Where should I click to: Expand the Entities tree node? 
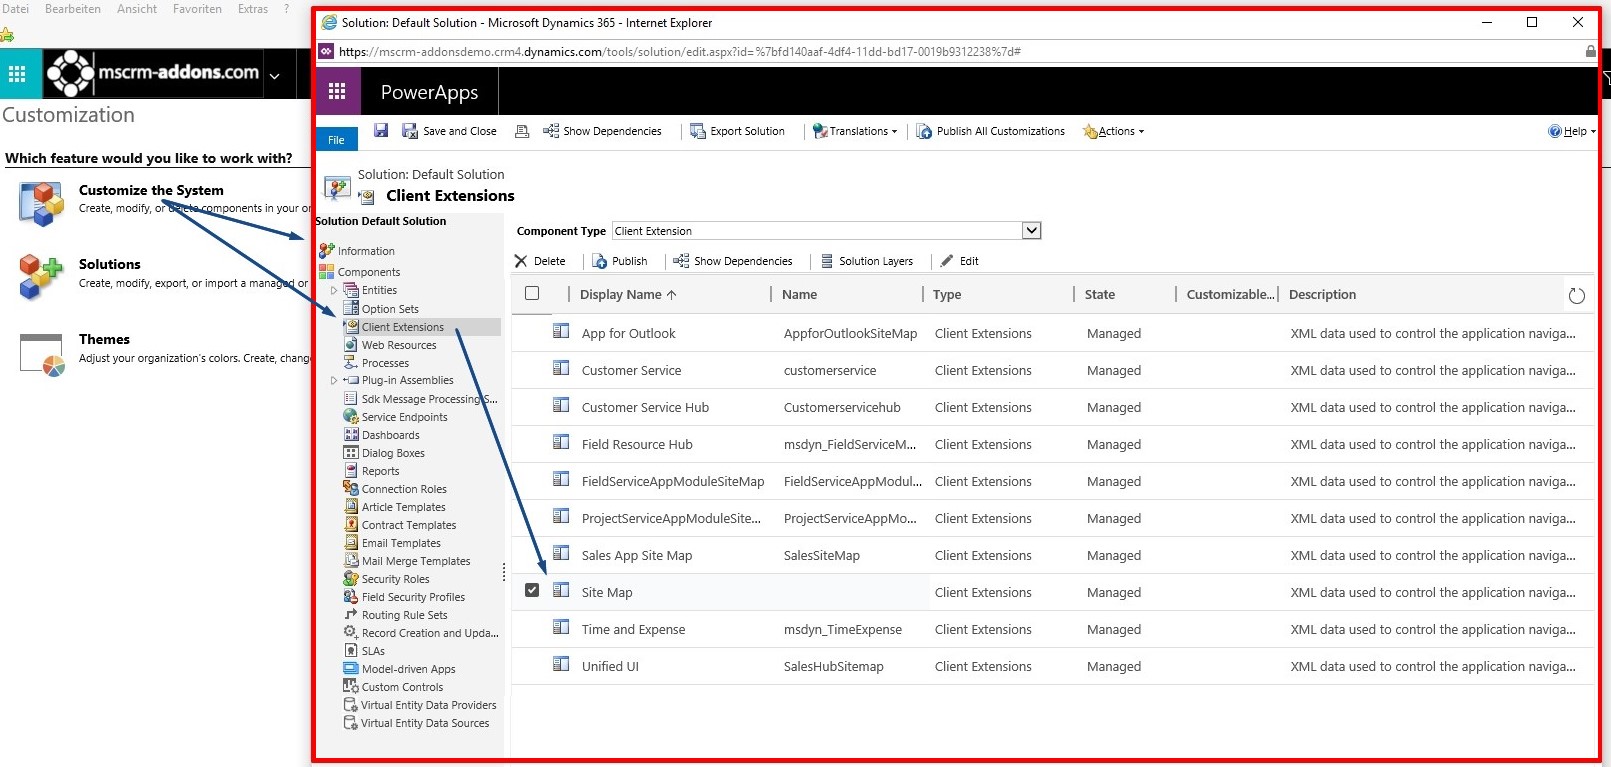334,290
